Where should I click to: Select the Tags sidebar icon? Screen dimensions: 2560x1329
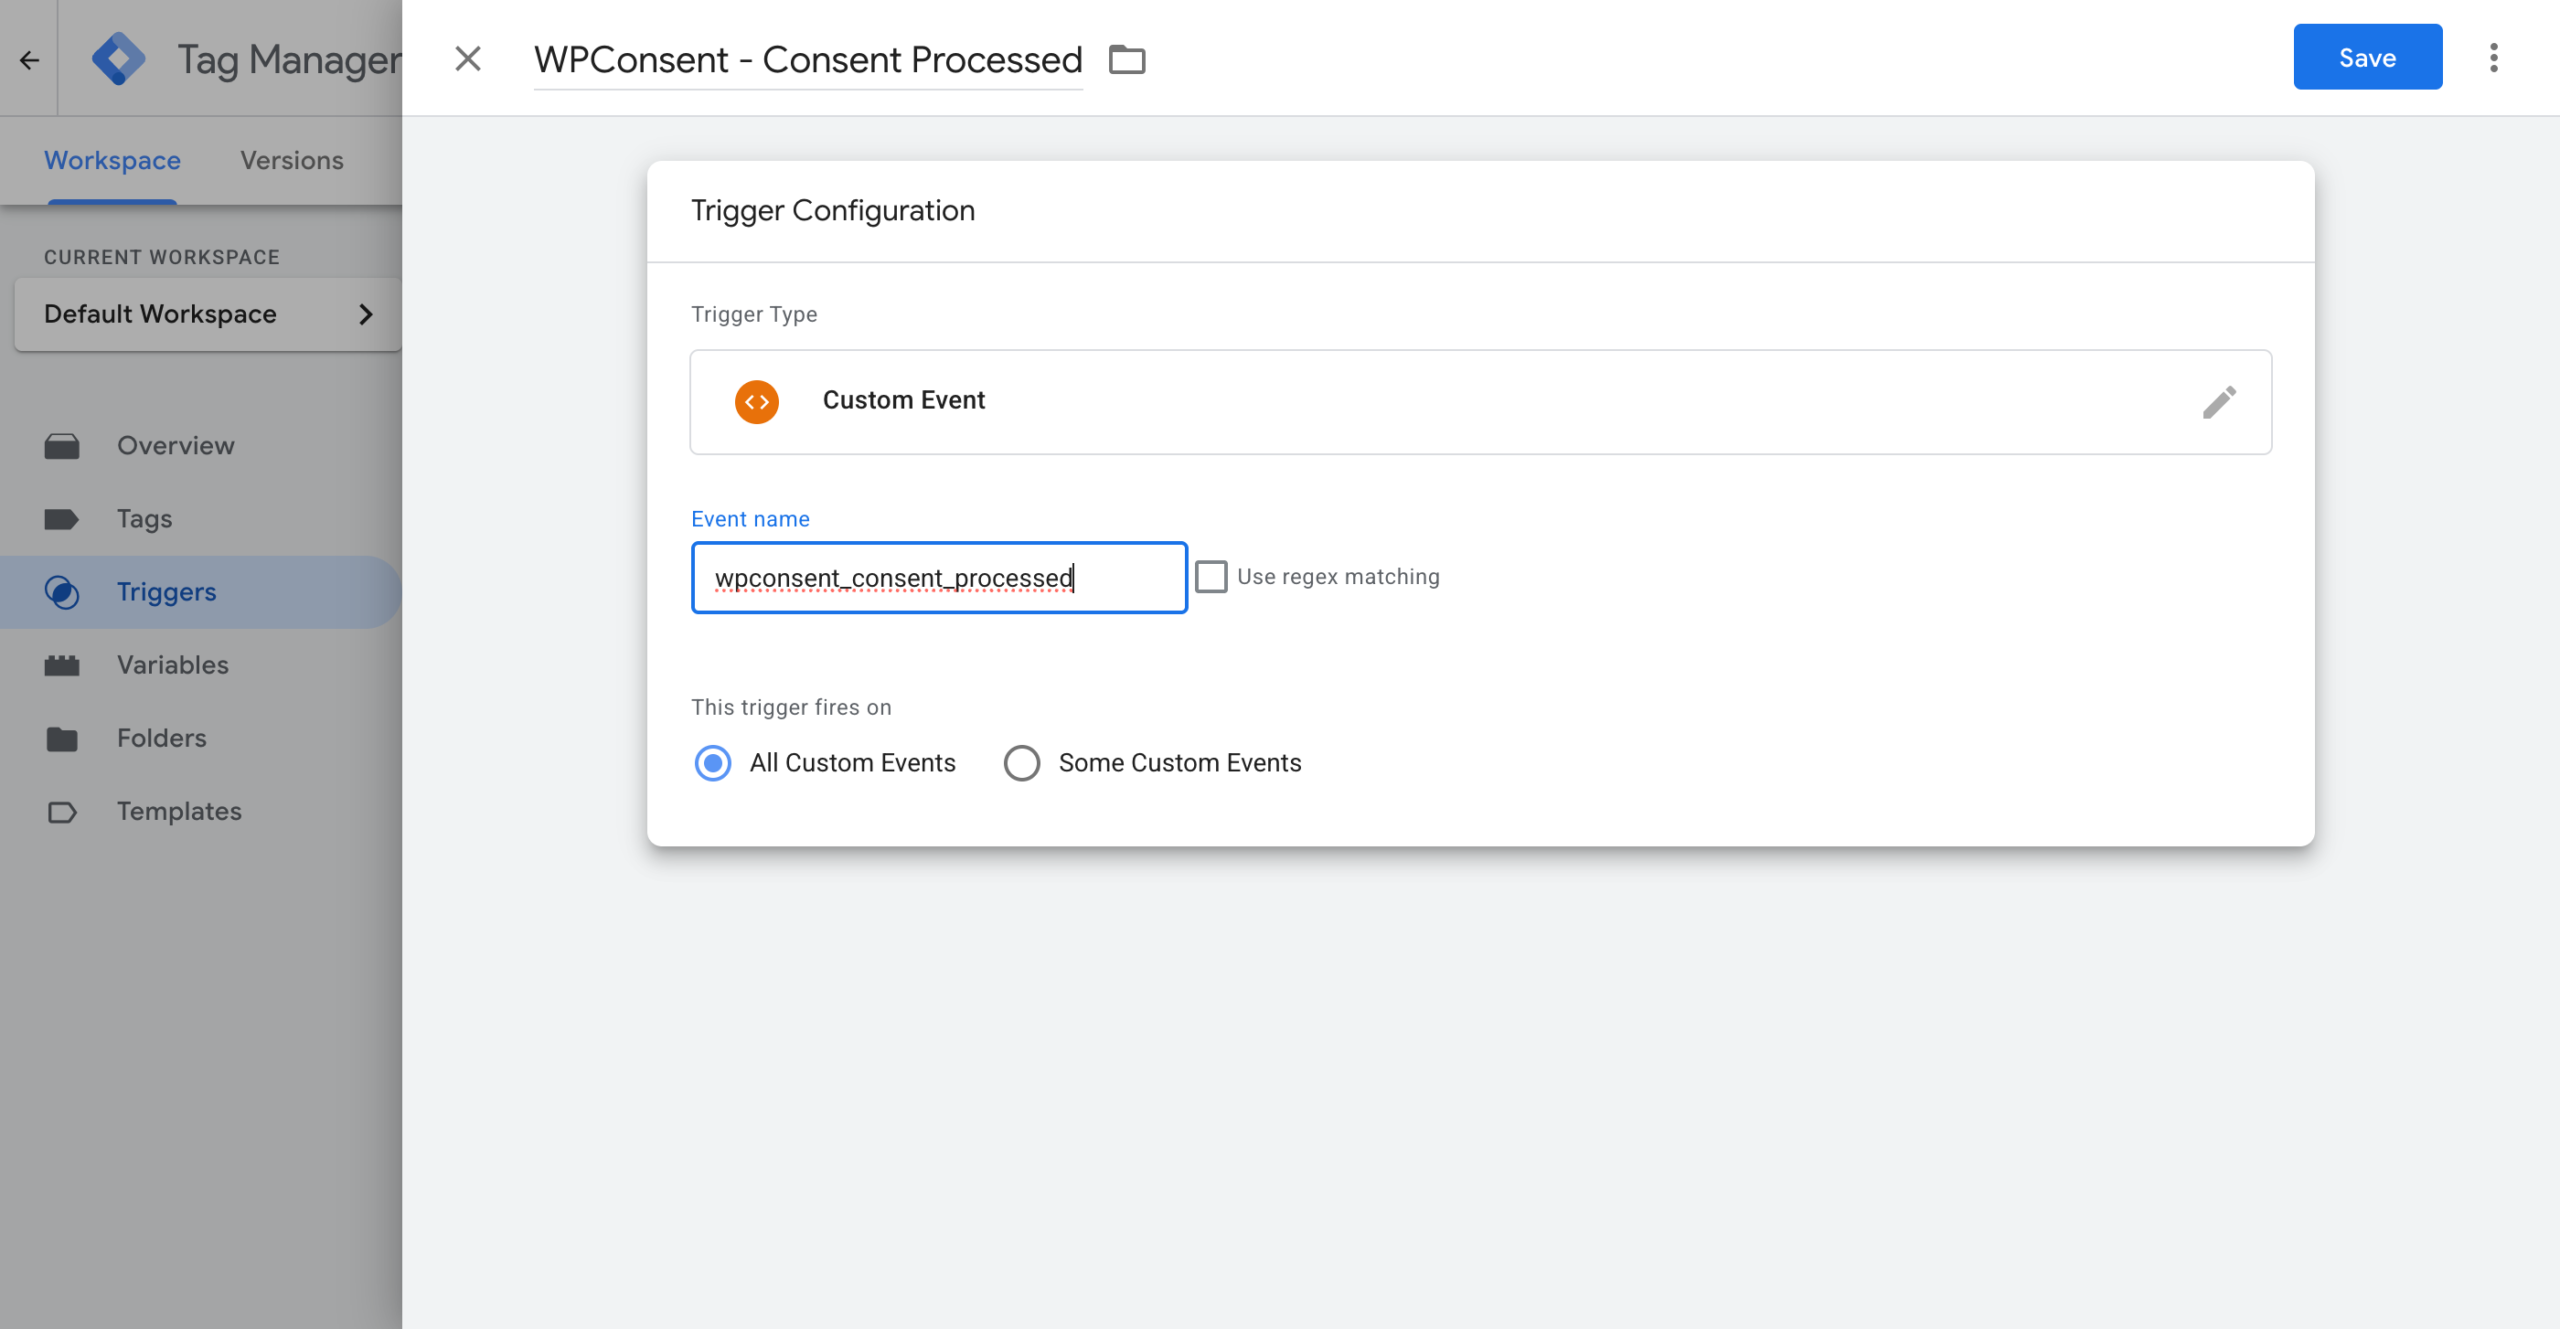62,518
